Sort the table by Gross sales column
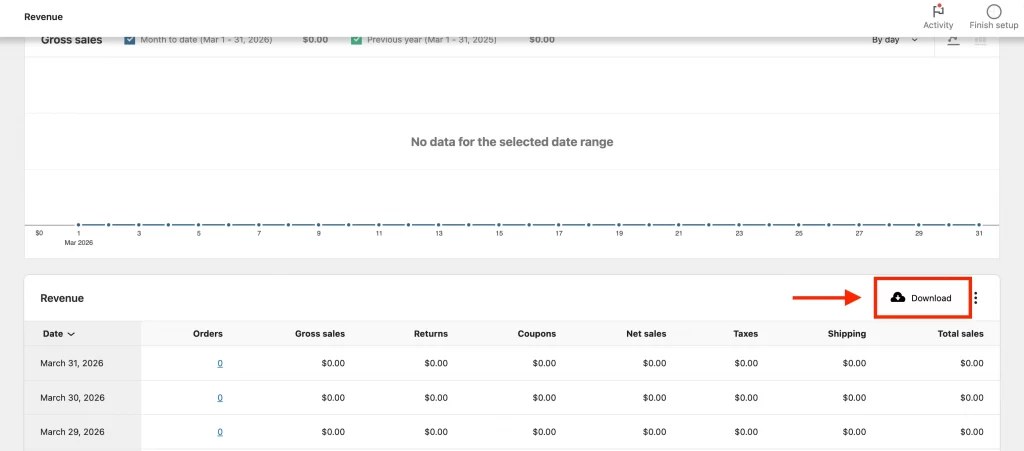This screenshot has width=1024, height=451. (320, 334)
